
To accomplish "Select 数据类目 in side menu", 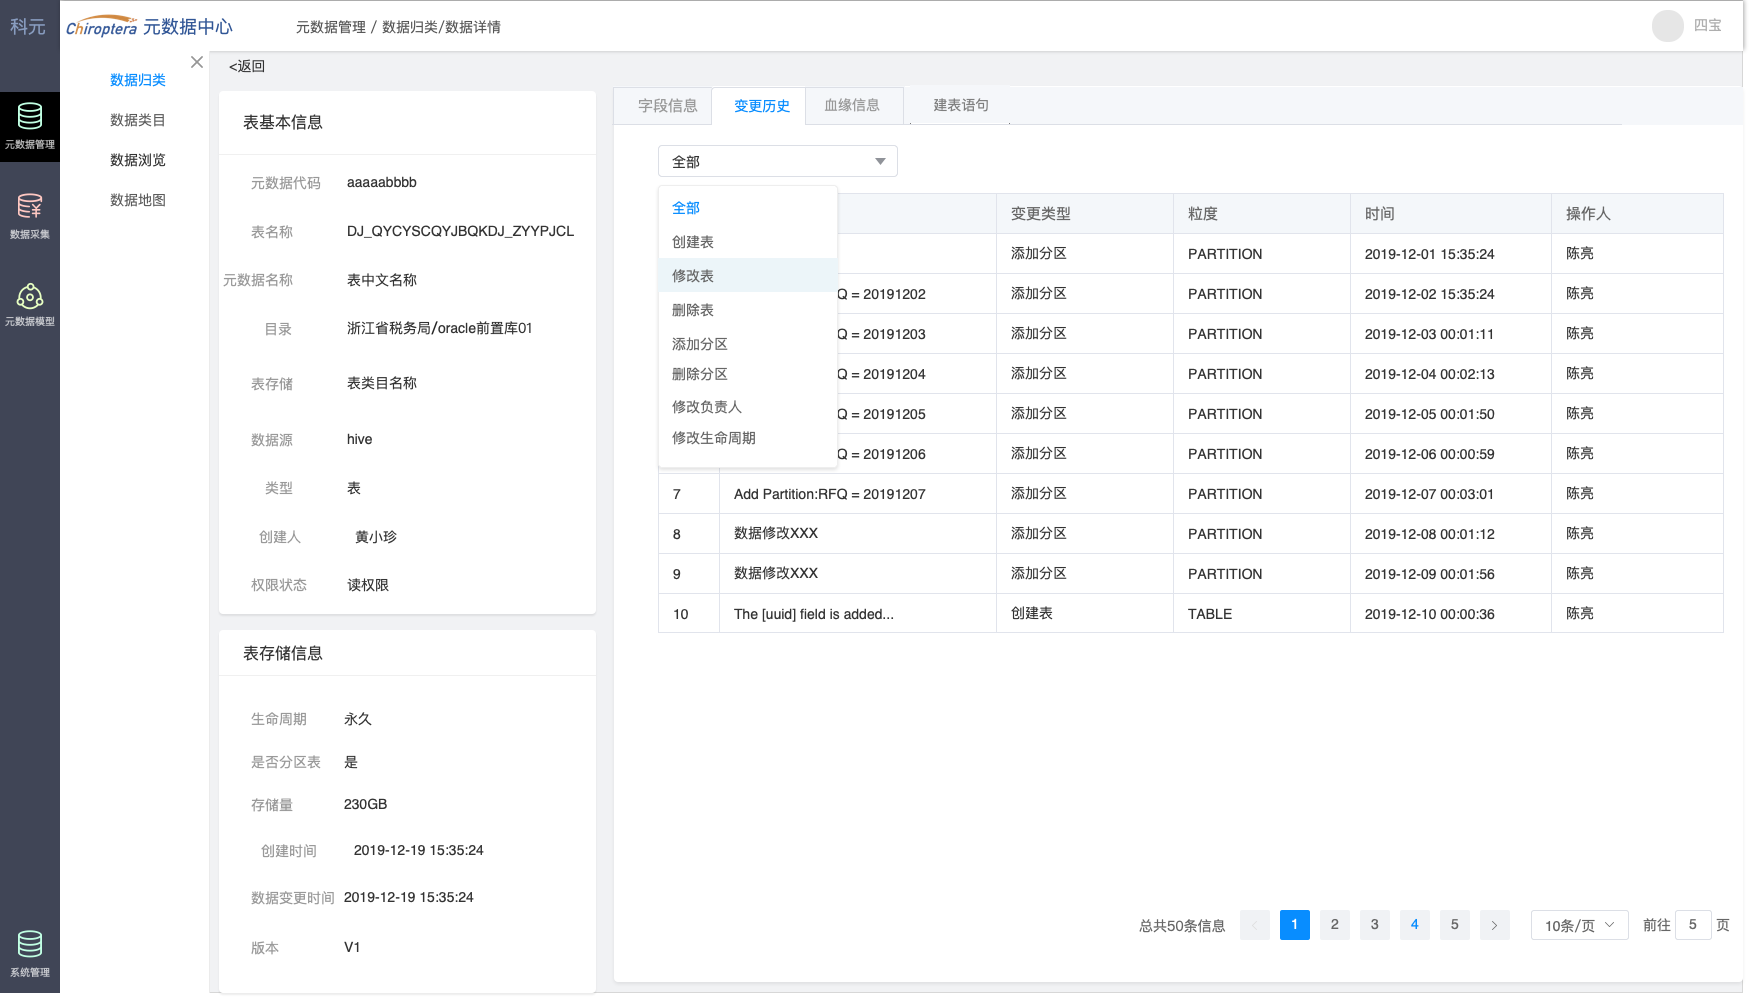I will pyautogui.click(x=138, y=120).
